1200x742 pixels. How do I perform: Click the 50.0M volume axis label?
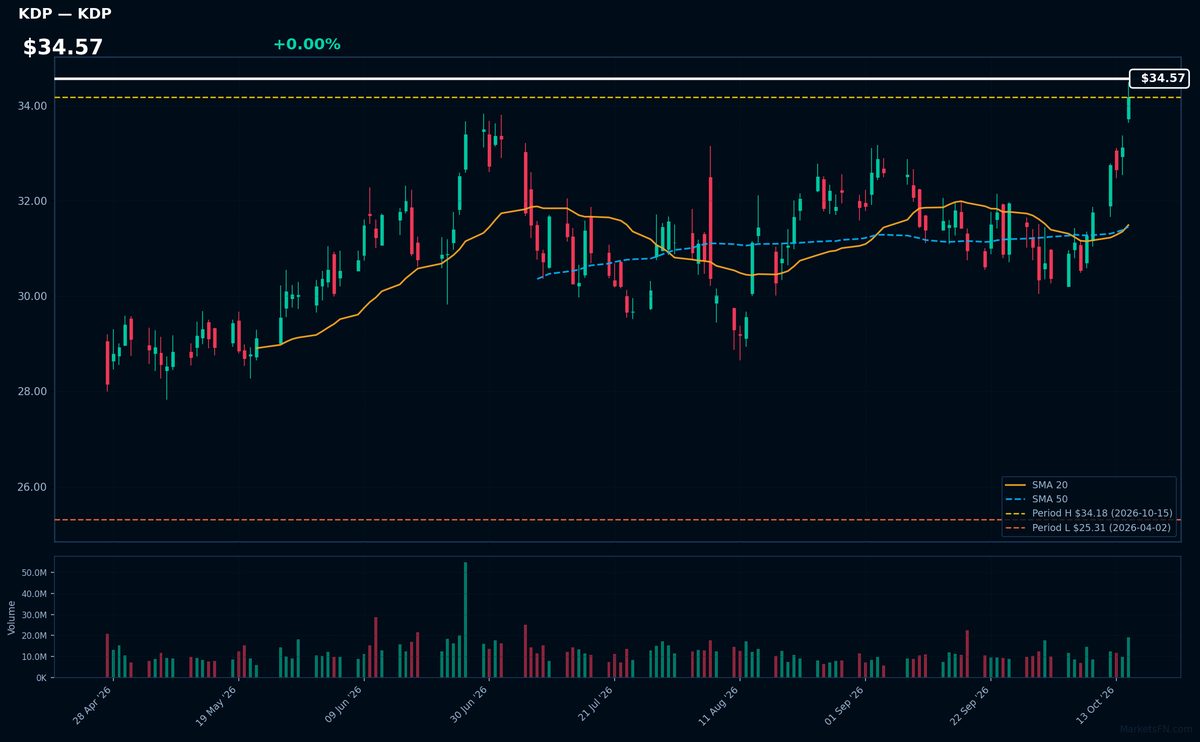coord(34,573)
